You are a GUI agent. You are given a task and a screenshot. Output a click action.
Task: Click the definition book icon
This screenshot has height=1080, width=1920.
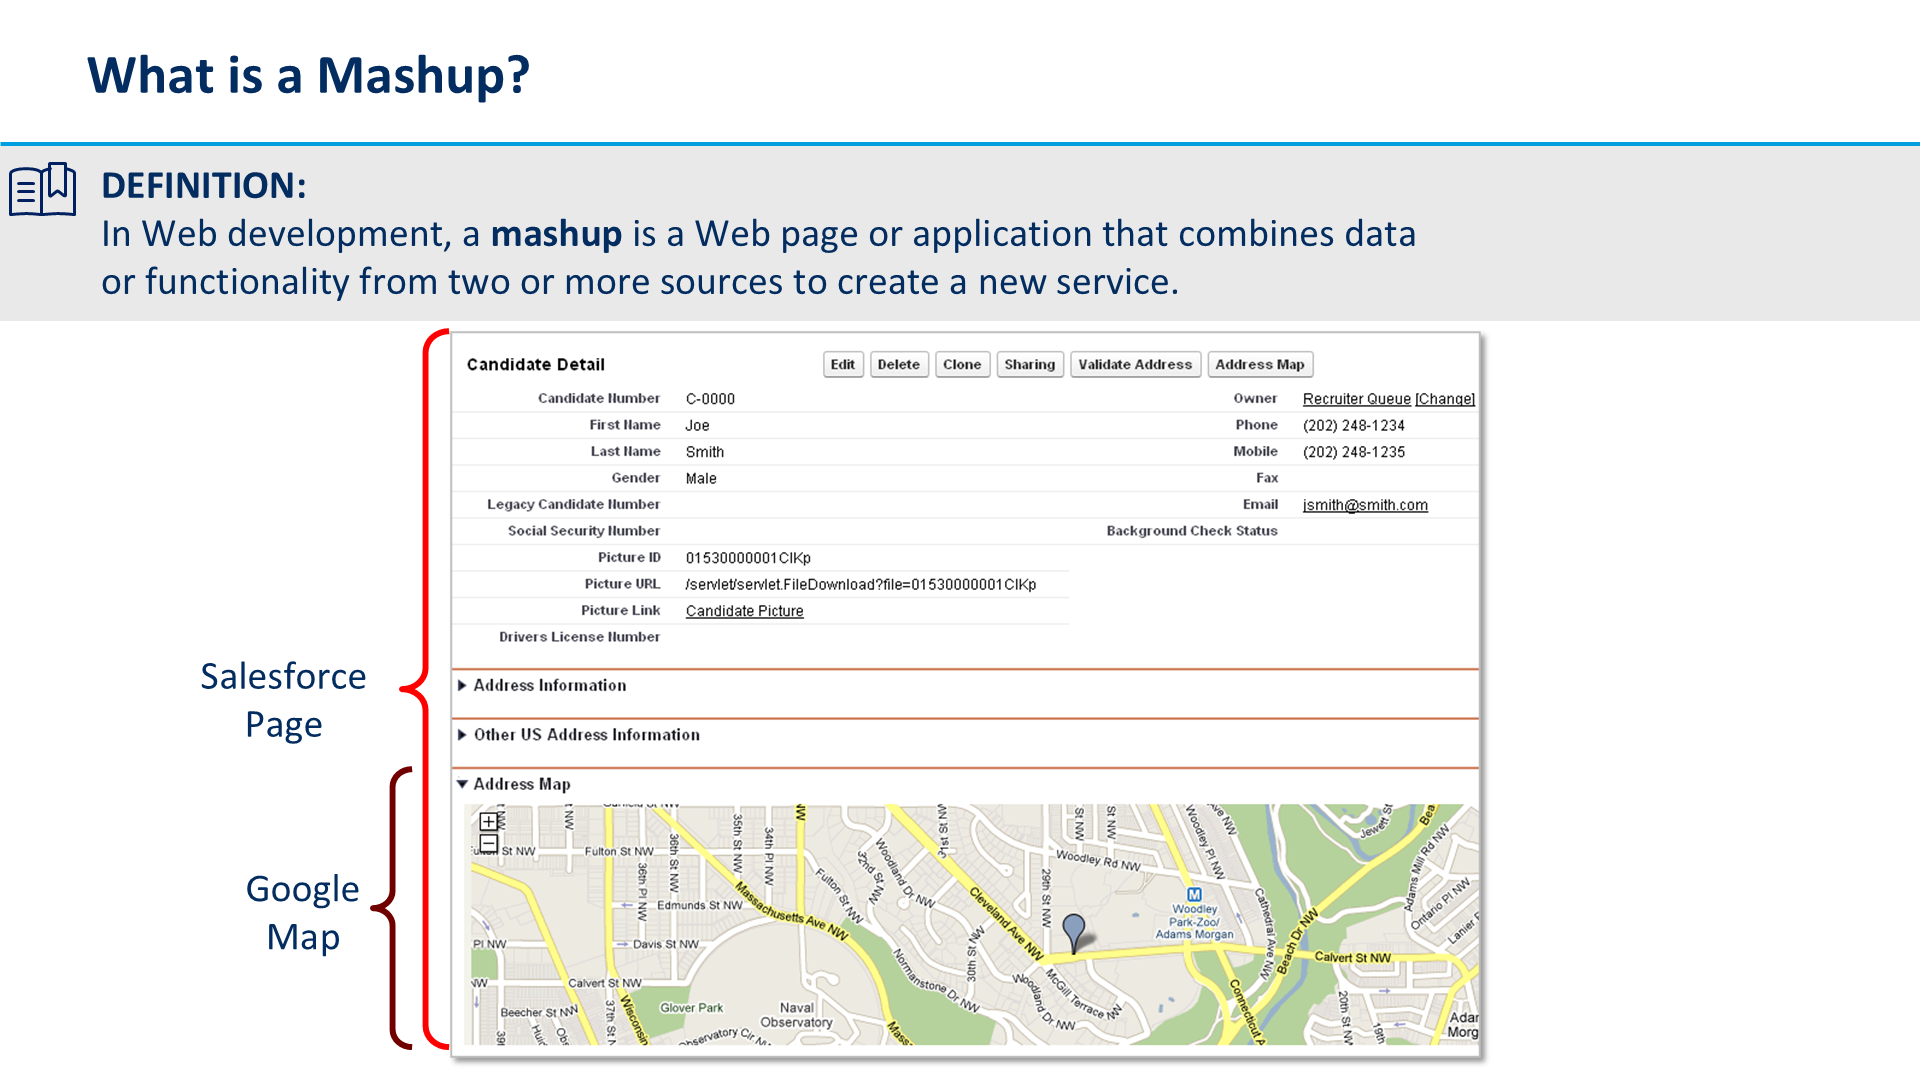tap(43, 189)
